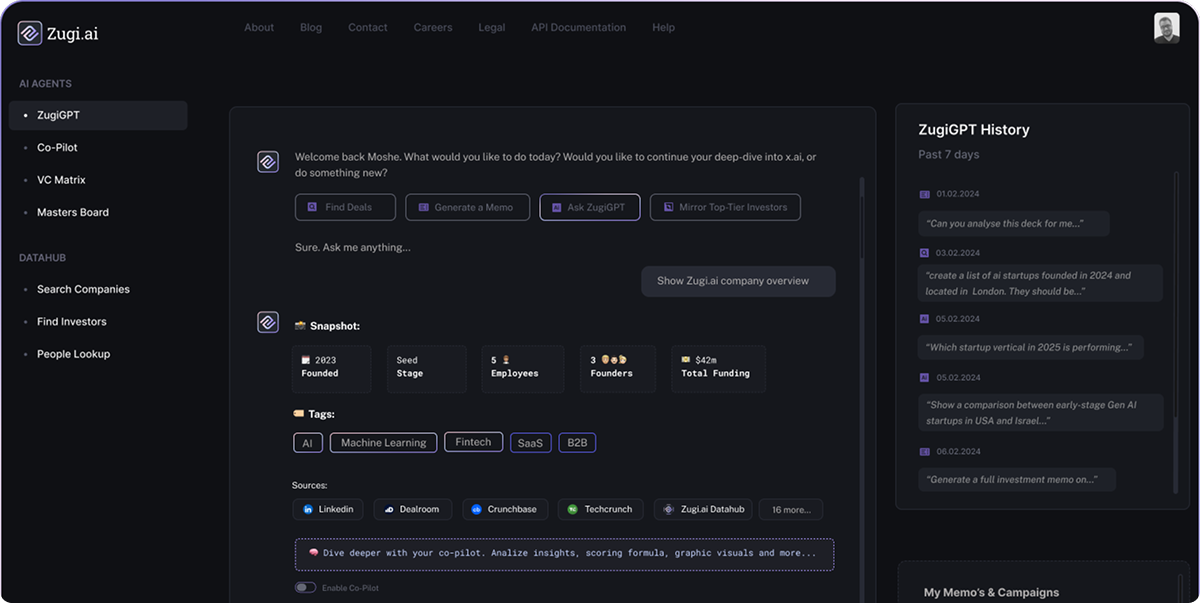Image resolution: width=1200 pixels, height=603 pixels.
Task: Click the mirror icon in Mirror Top-Tier Investors
Action: click(x=668, y=207)
